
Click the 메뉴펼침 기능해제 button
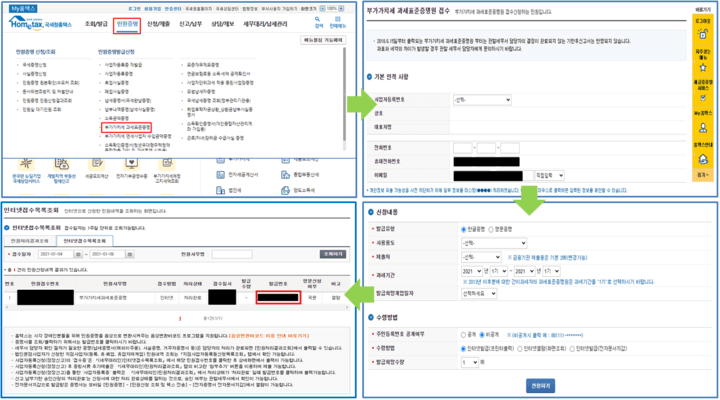(323, 40)
